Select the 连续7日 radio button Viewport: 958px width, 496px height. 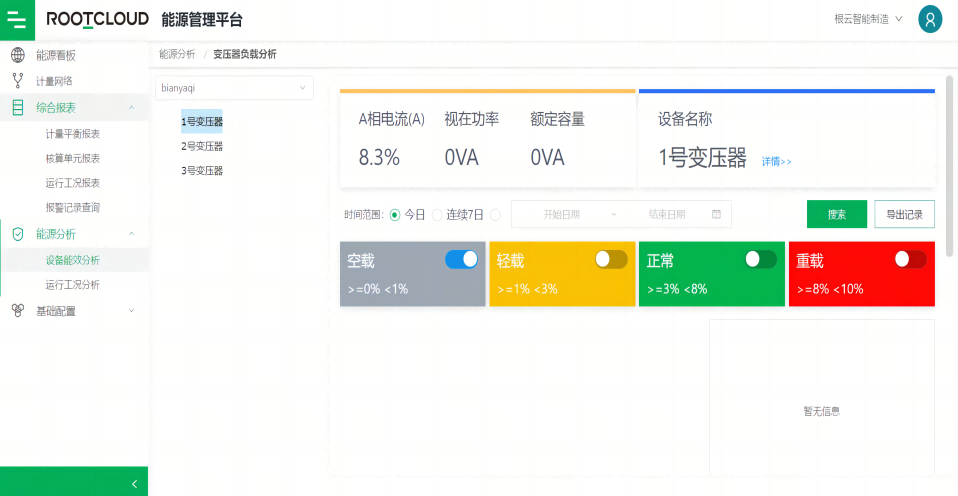[x=437, y=215]
